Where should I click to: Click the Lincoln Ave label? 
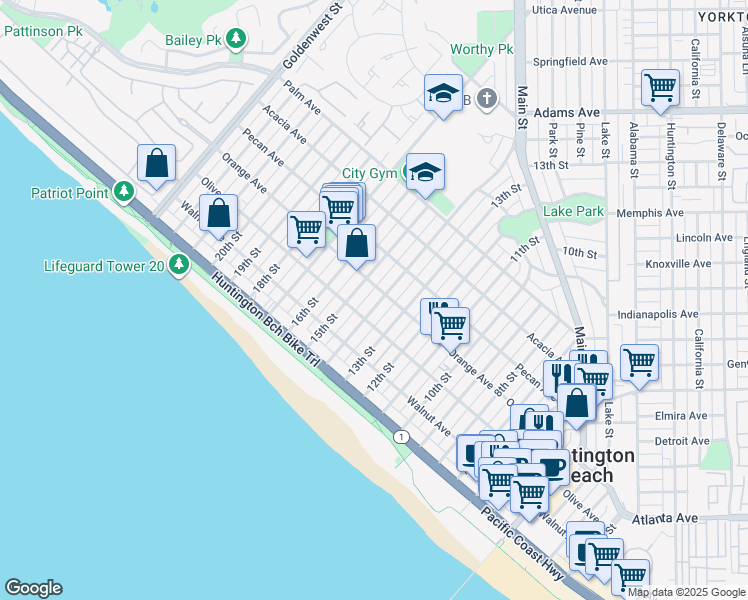coord(704,238)
